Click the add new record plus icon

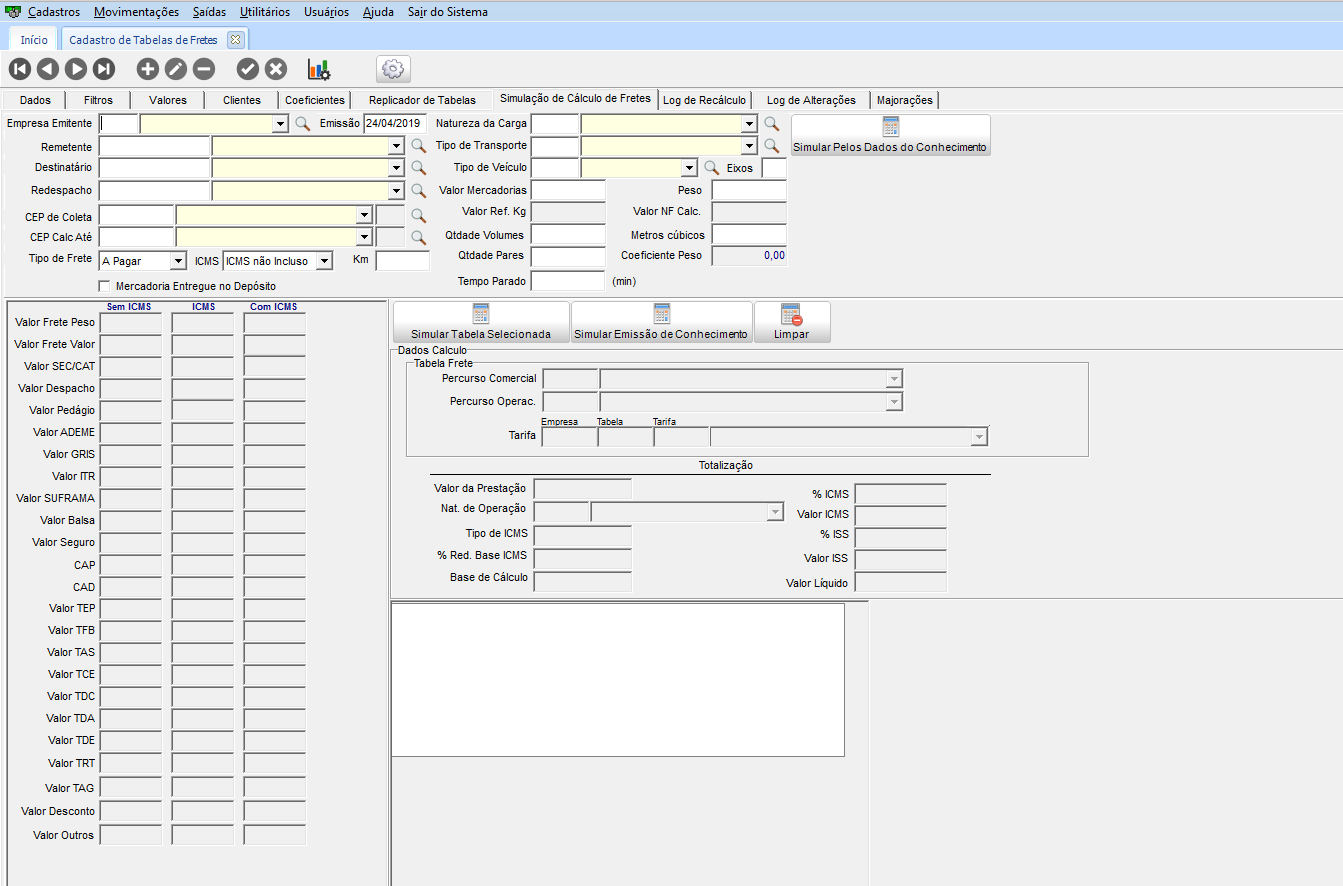pos(147,69)
